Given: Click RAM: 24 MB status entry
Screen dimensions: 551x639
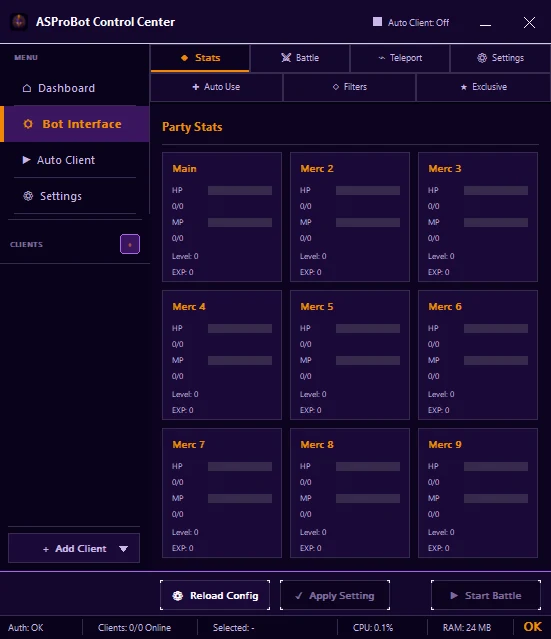Looking at the screenshot, I should tap(467, 628).
